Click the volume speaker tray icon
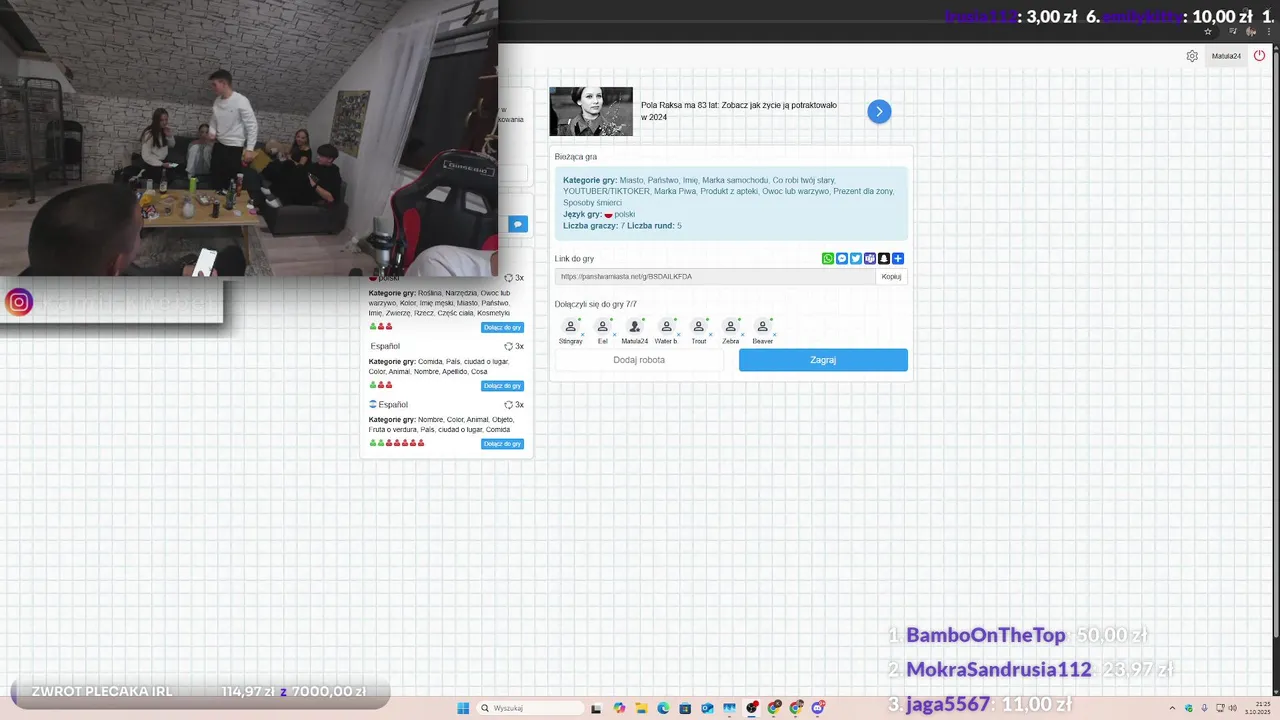 [1233, 708]
